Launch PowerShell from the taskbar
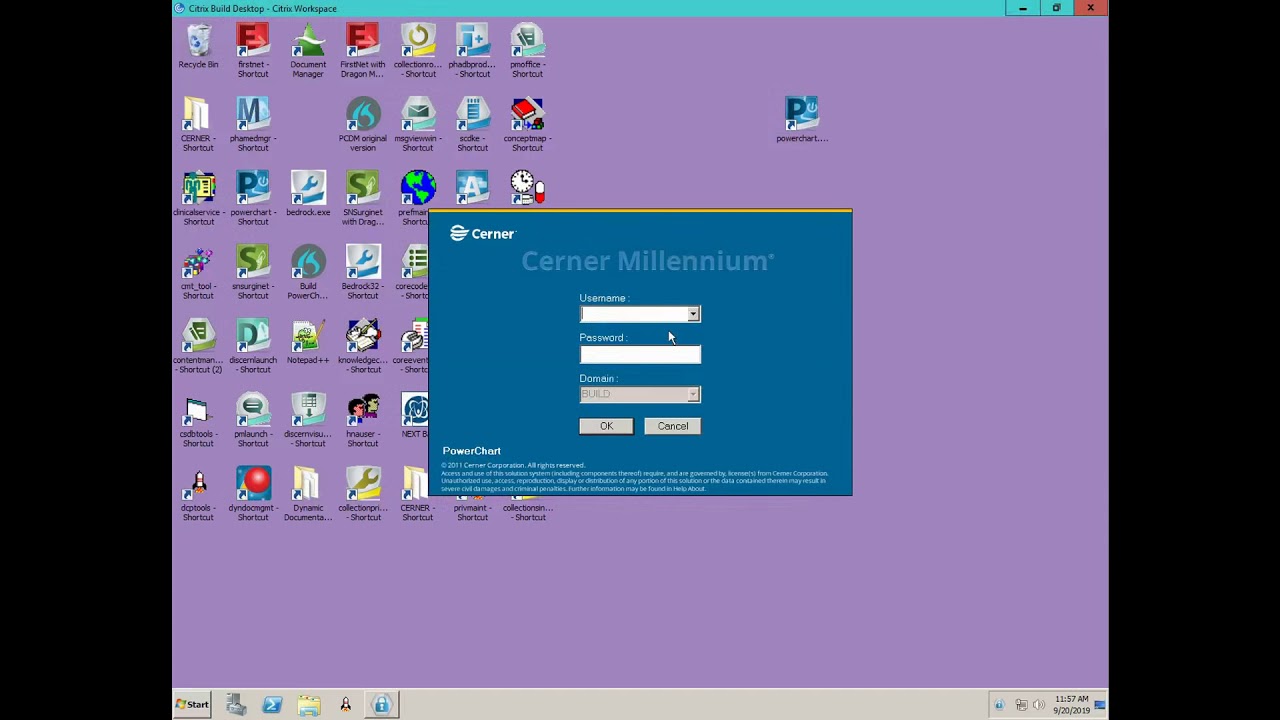1280x720 pixels. point(272,705)
